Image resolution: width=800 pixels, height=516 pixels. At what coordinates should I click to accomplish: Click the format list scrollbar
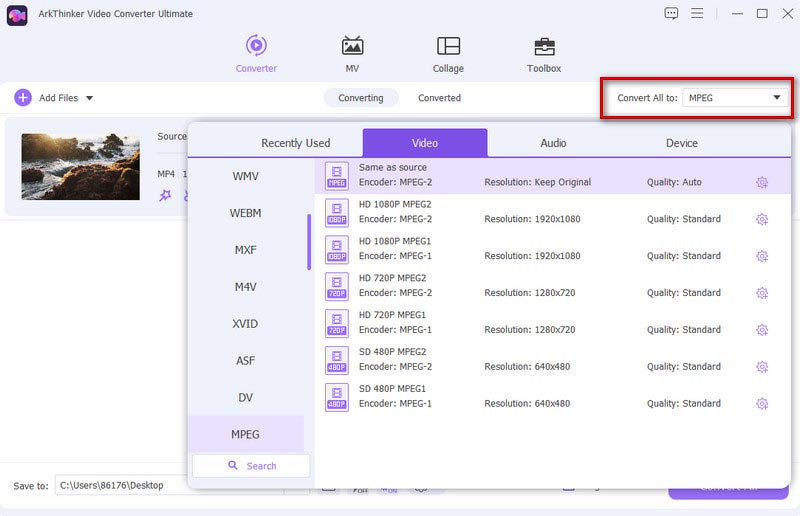click(309, 242)
